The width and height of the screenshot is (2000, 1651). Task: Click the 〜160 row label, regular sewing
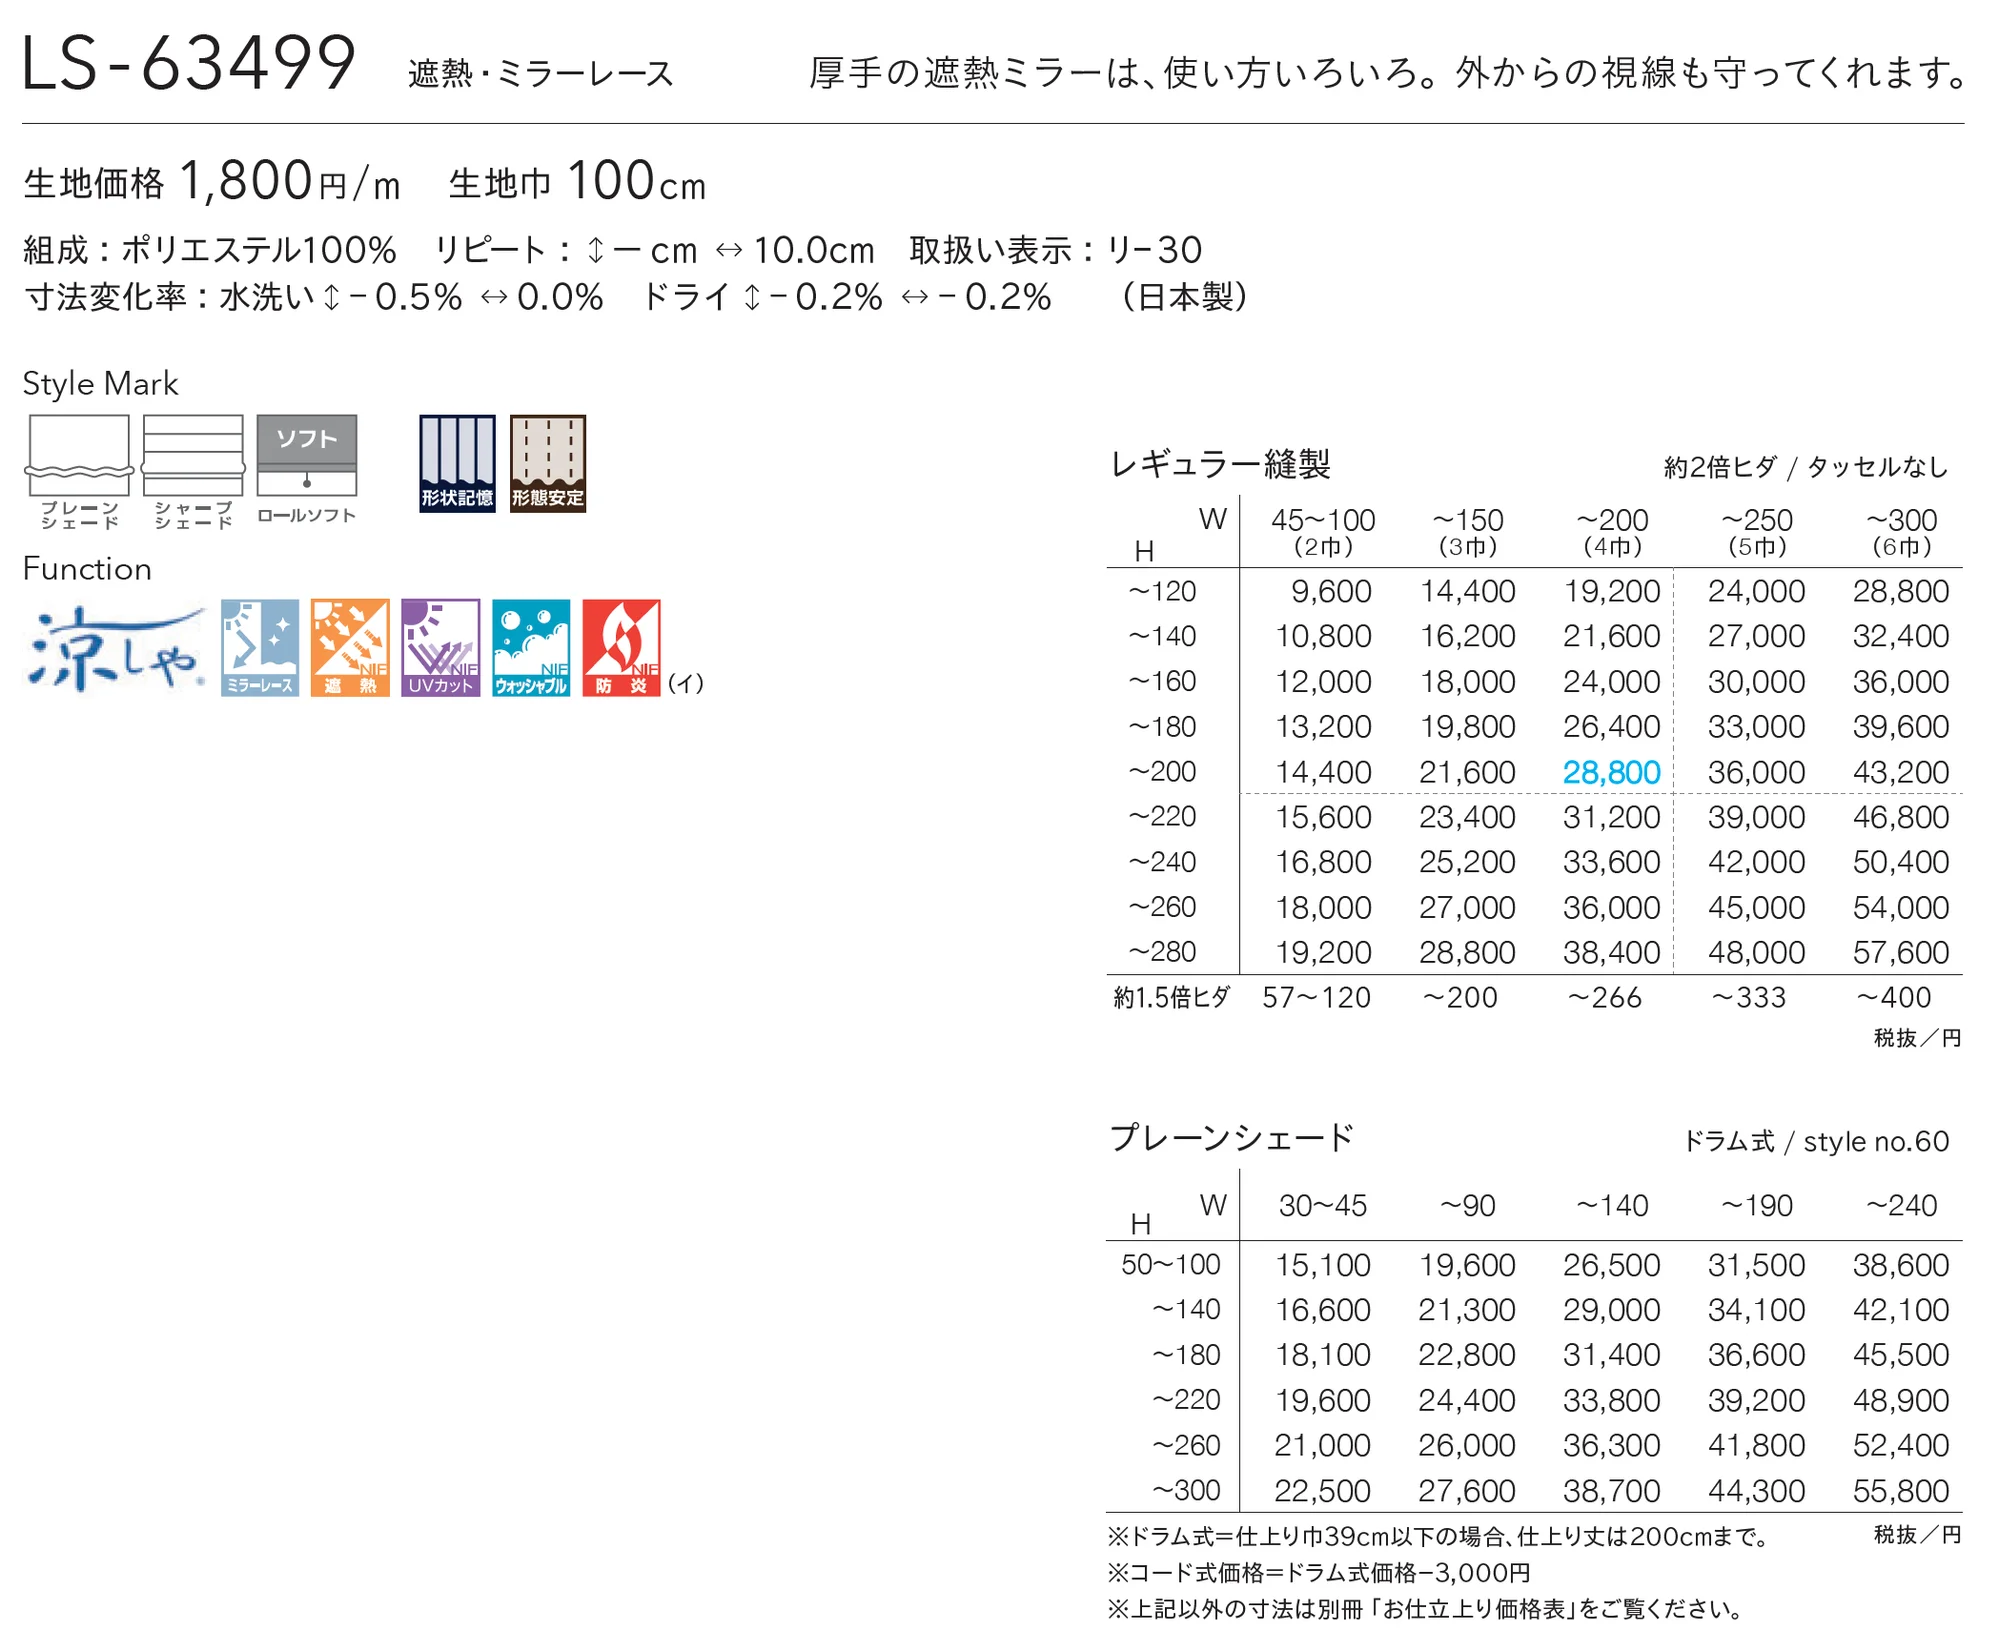click(1162, 682)
